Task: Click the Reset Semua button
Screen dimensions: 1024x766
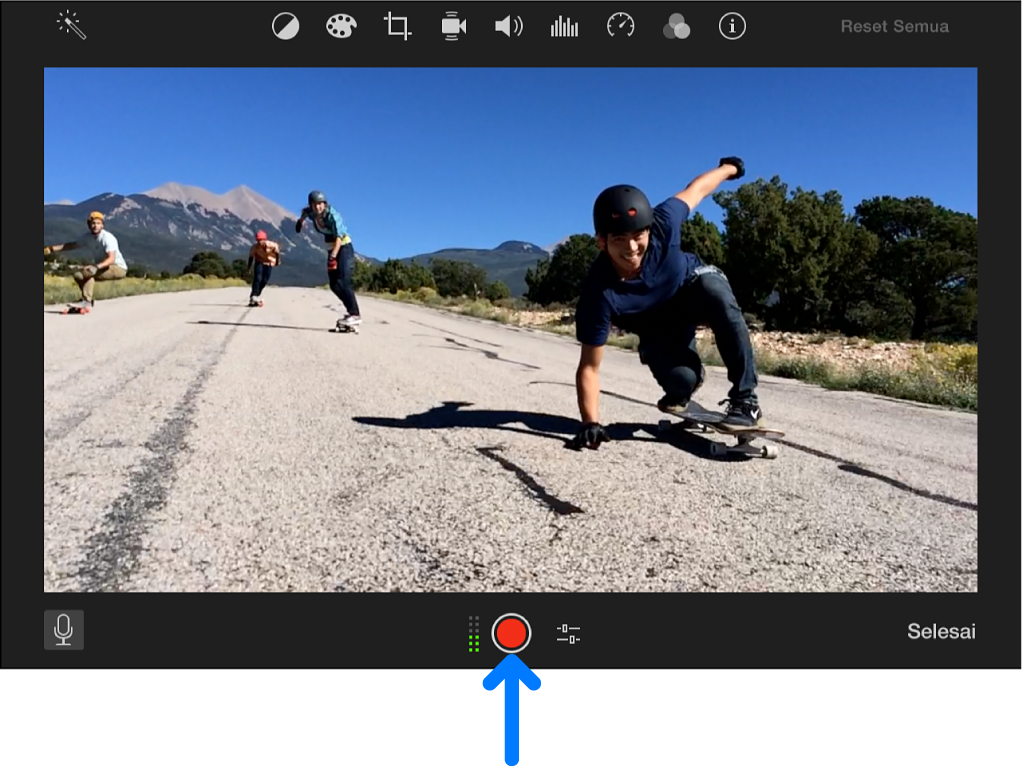Action: pos(894,27)
